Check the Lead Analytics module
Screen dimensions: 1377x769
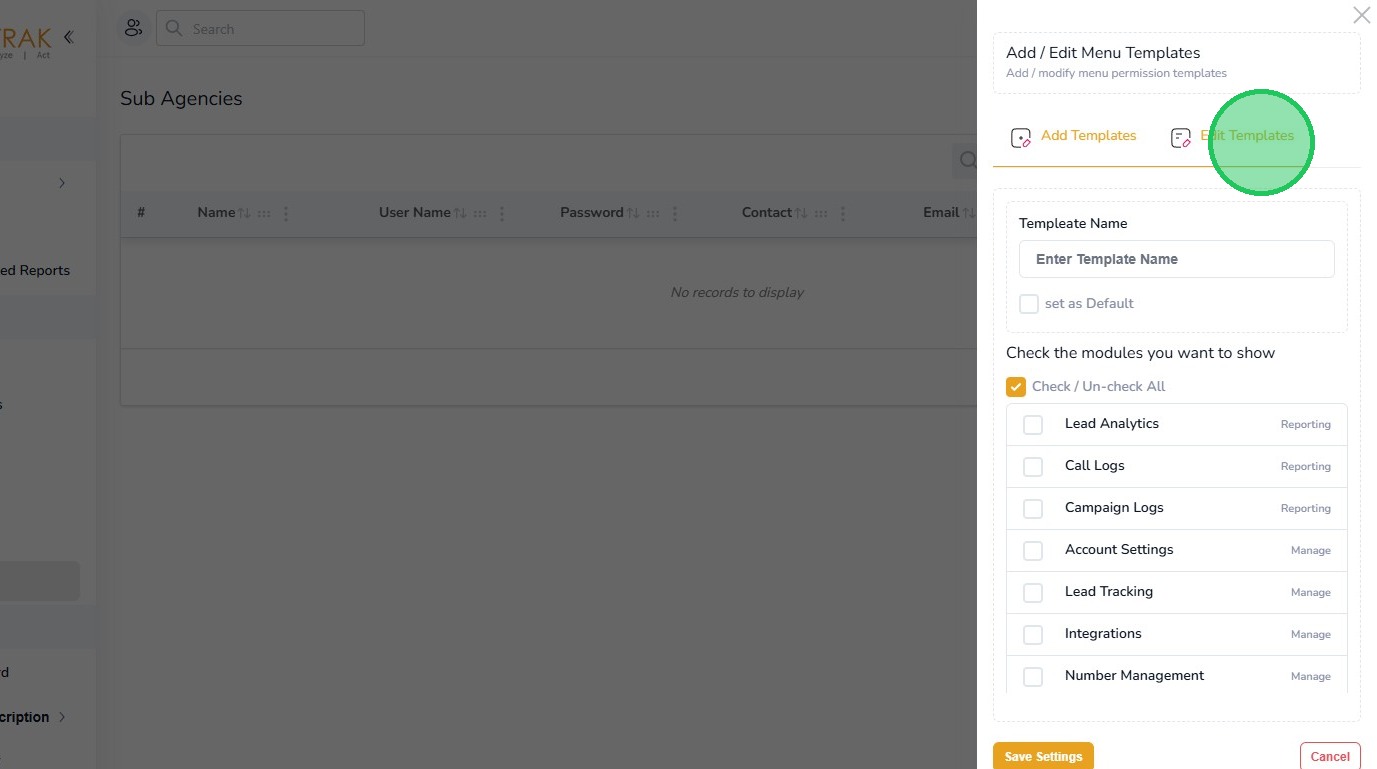click(1033, 425)
